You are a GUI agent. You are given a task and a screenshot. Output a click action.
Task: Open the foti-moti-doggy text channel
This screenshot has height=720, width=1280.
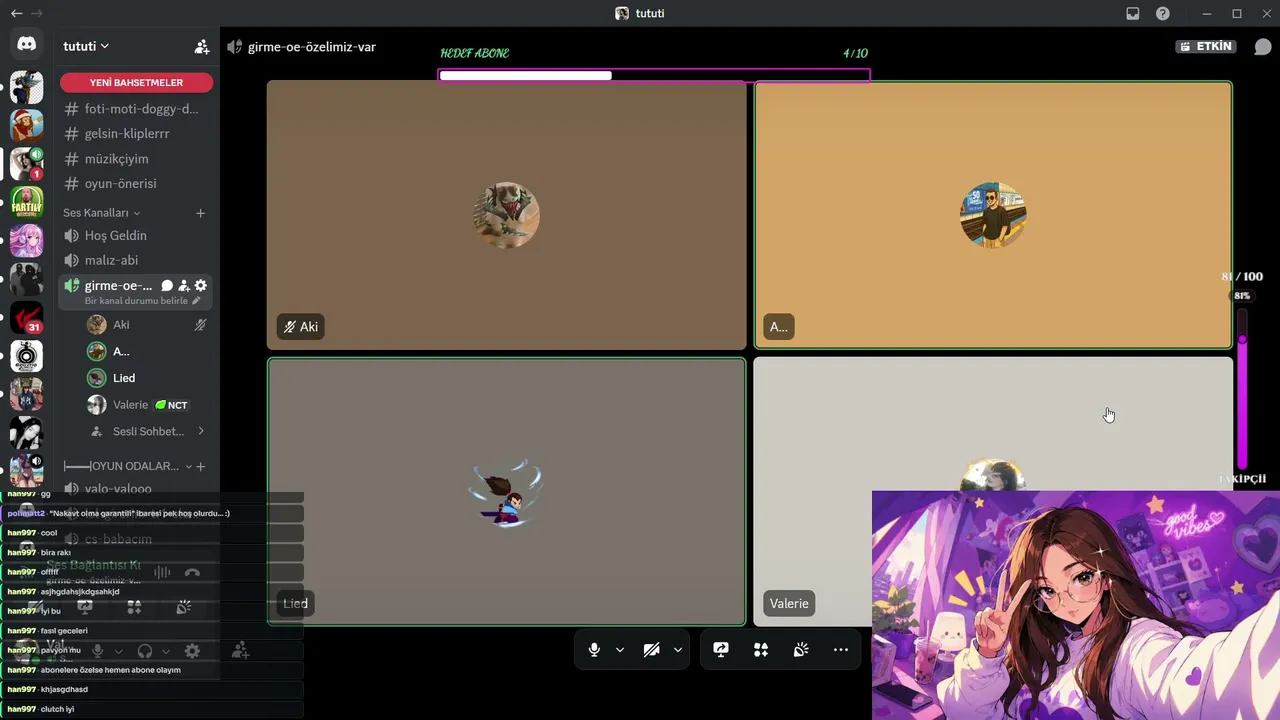point(138,109)
